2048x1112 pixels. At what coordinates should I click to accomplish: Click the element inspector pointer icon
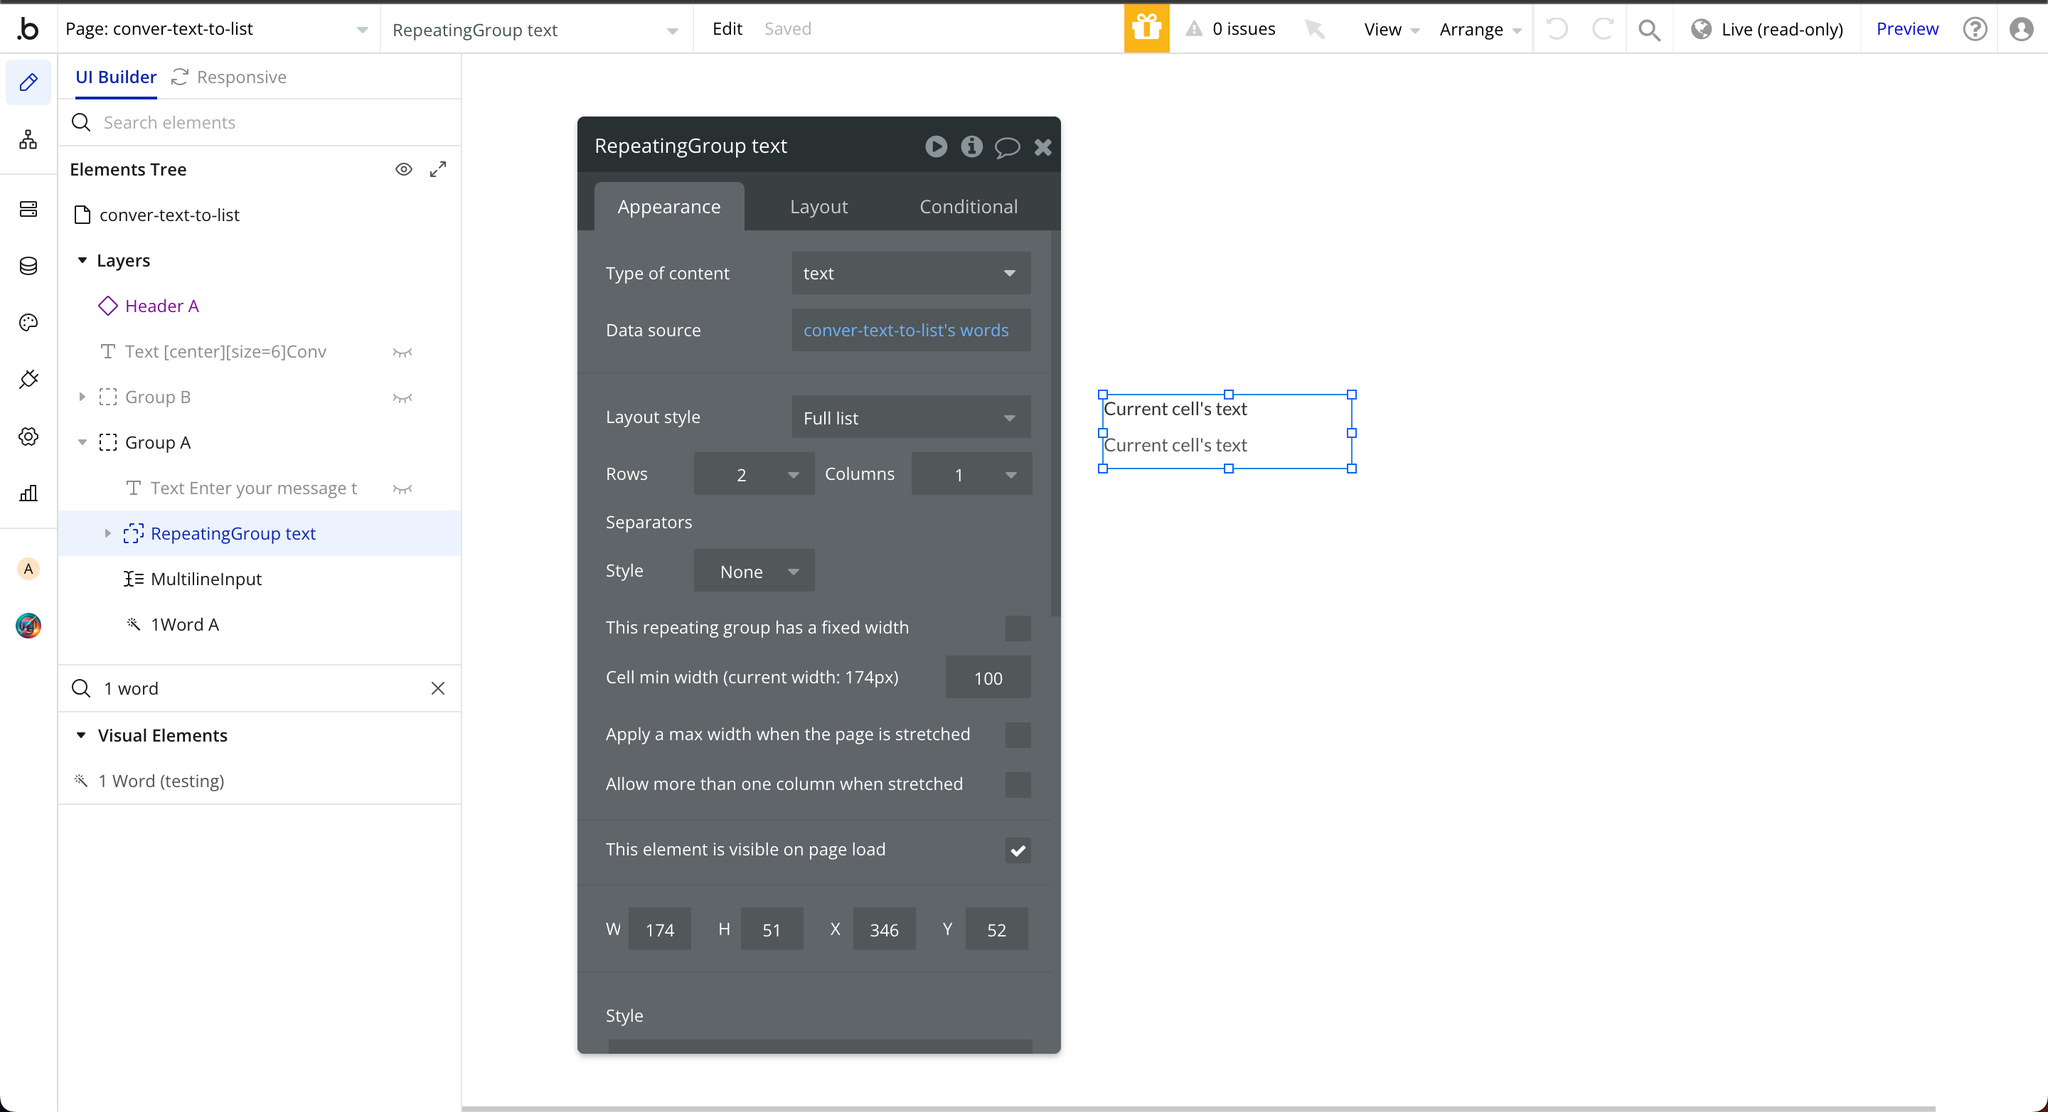(1315, 29)
